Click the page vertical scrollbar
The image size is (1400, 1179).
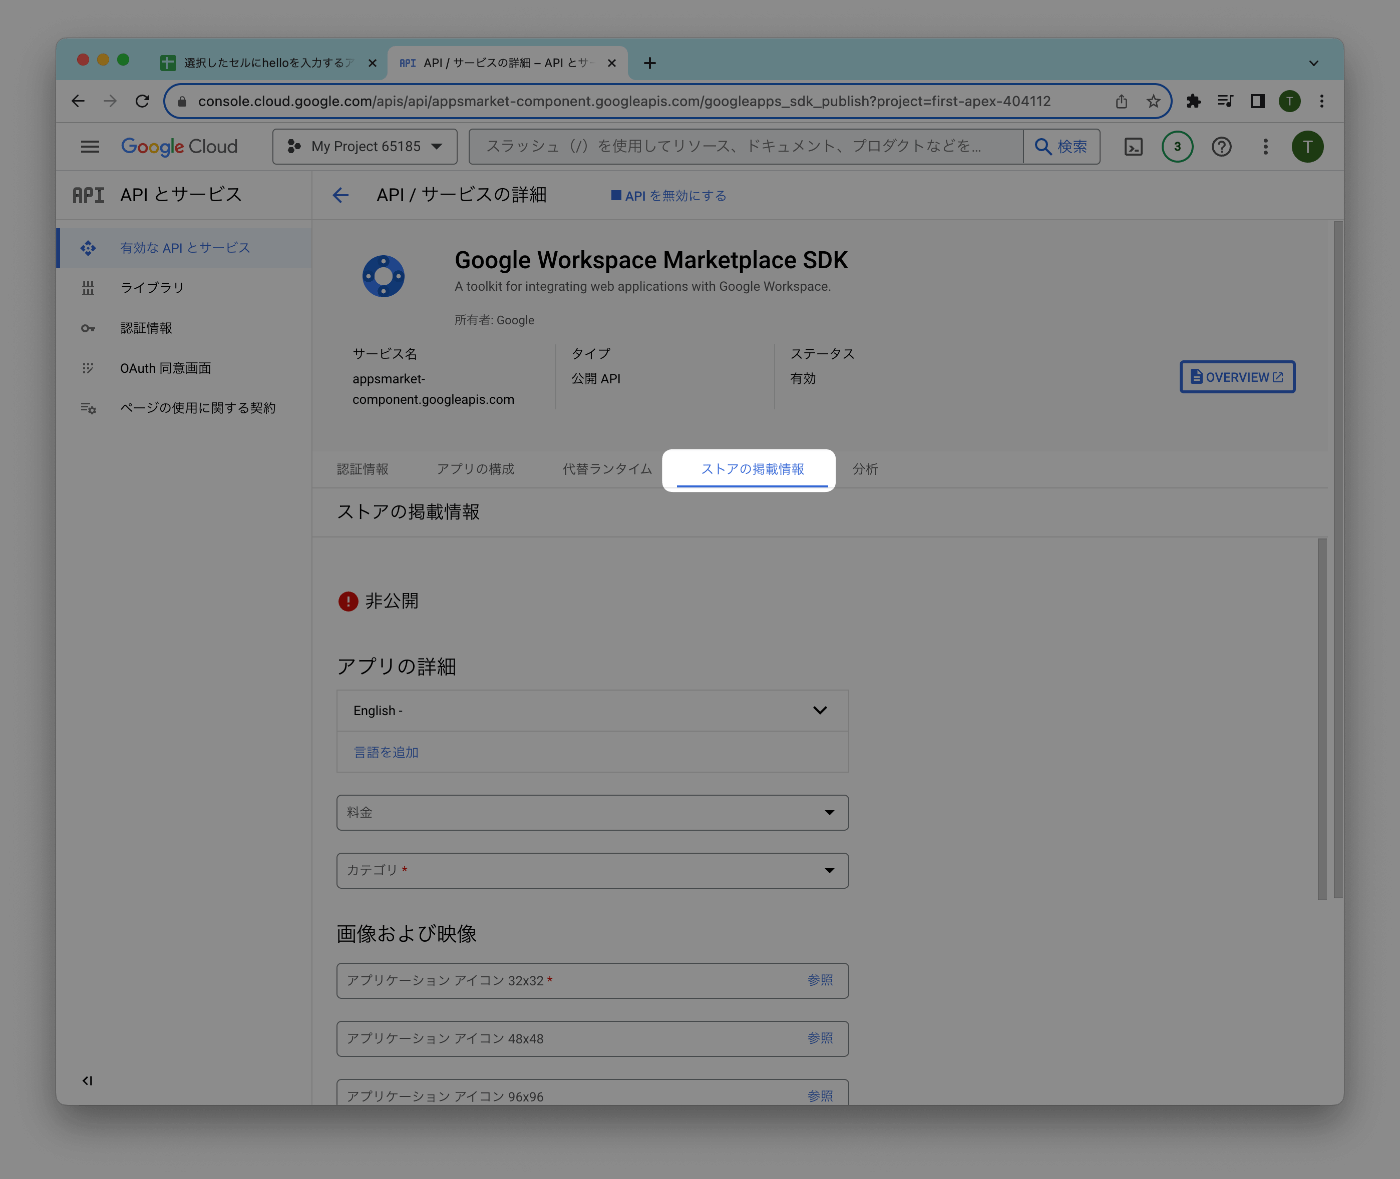(x=1338, y=560)
